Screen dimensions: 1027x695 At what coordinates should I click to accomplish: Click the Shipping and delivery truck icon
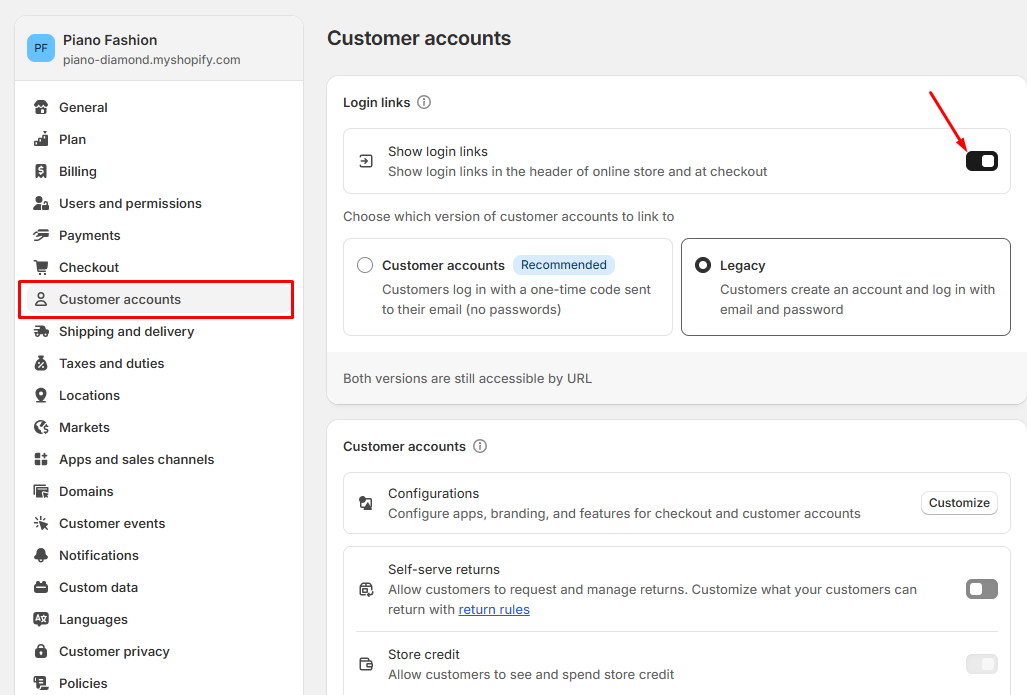pos(41,331)
